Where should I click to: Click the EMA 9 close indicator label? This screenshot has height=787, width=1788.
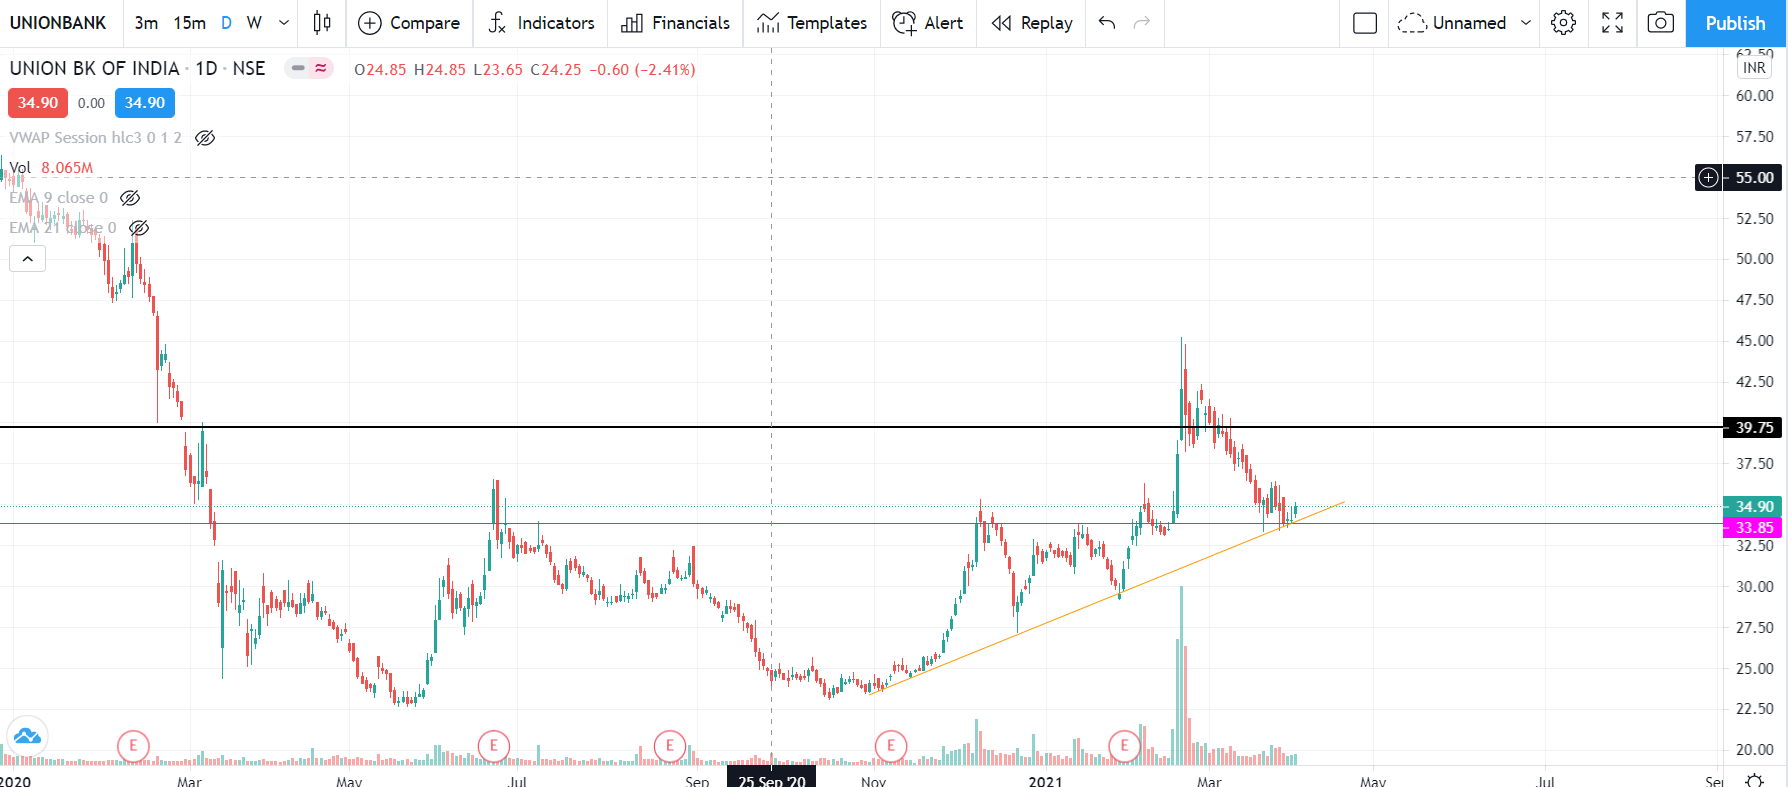point(59,198)
